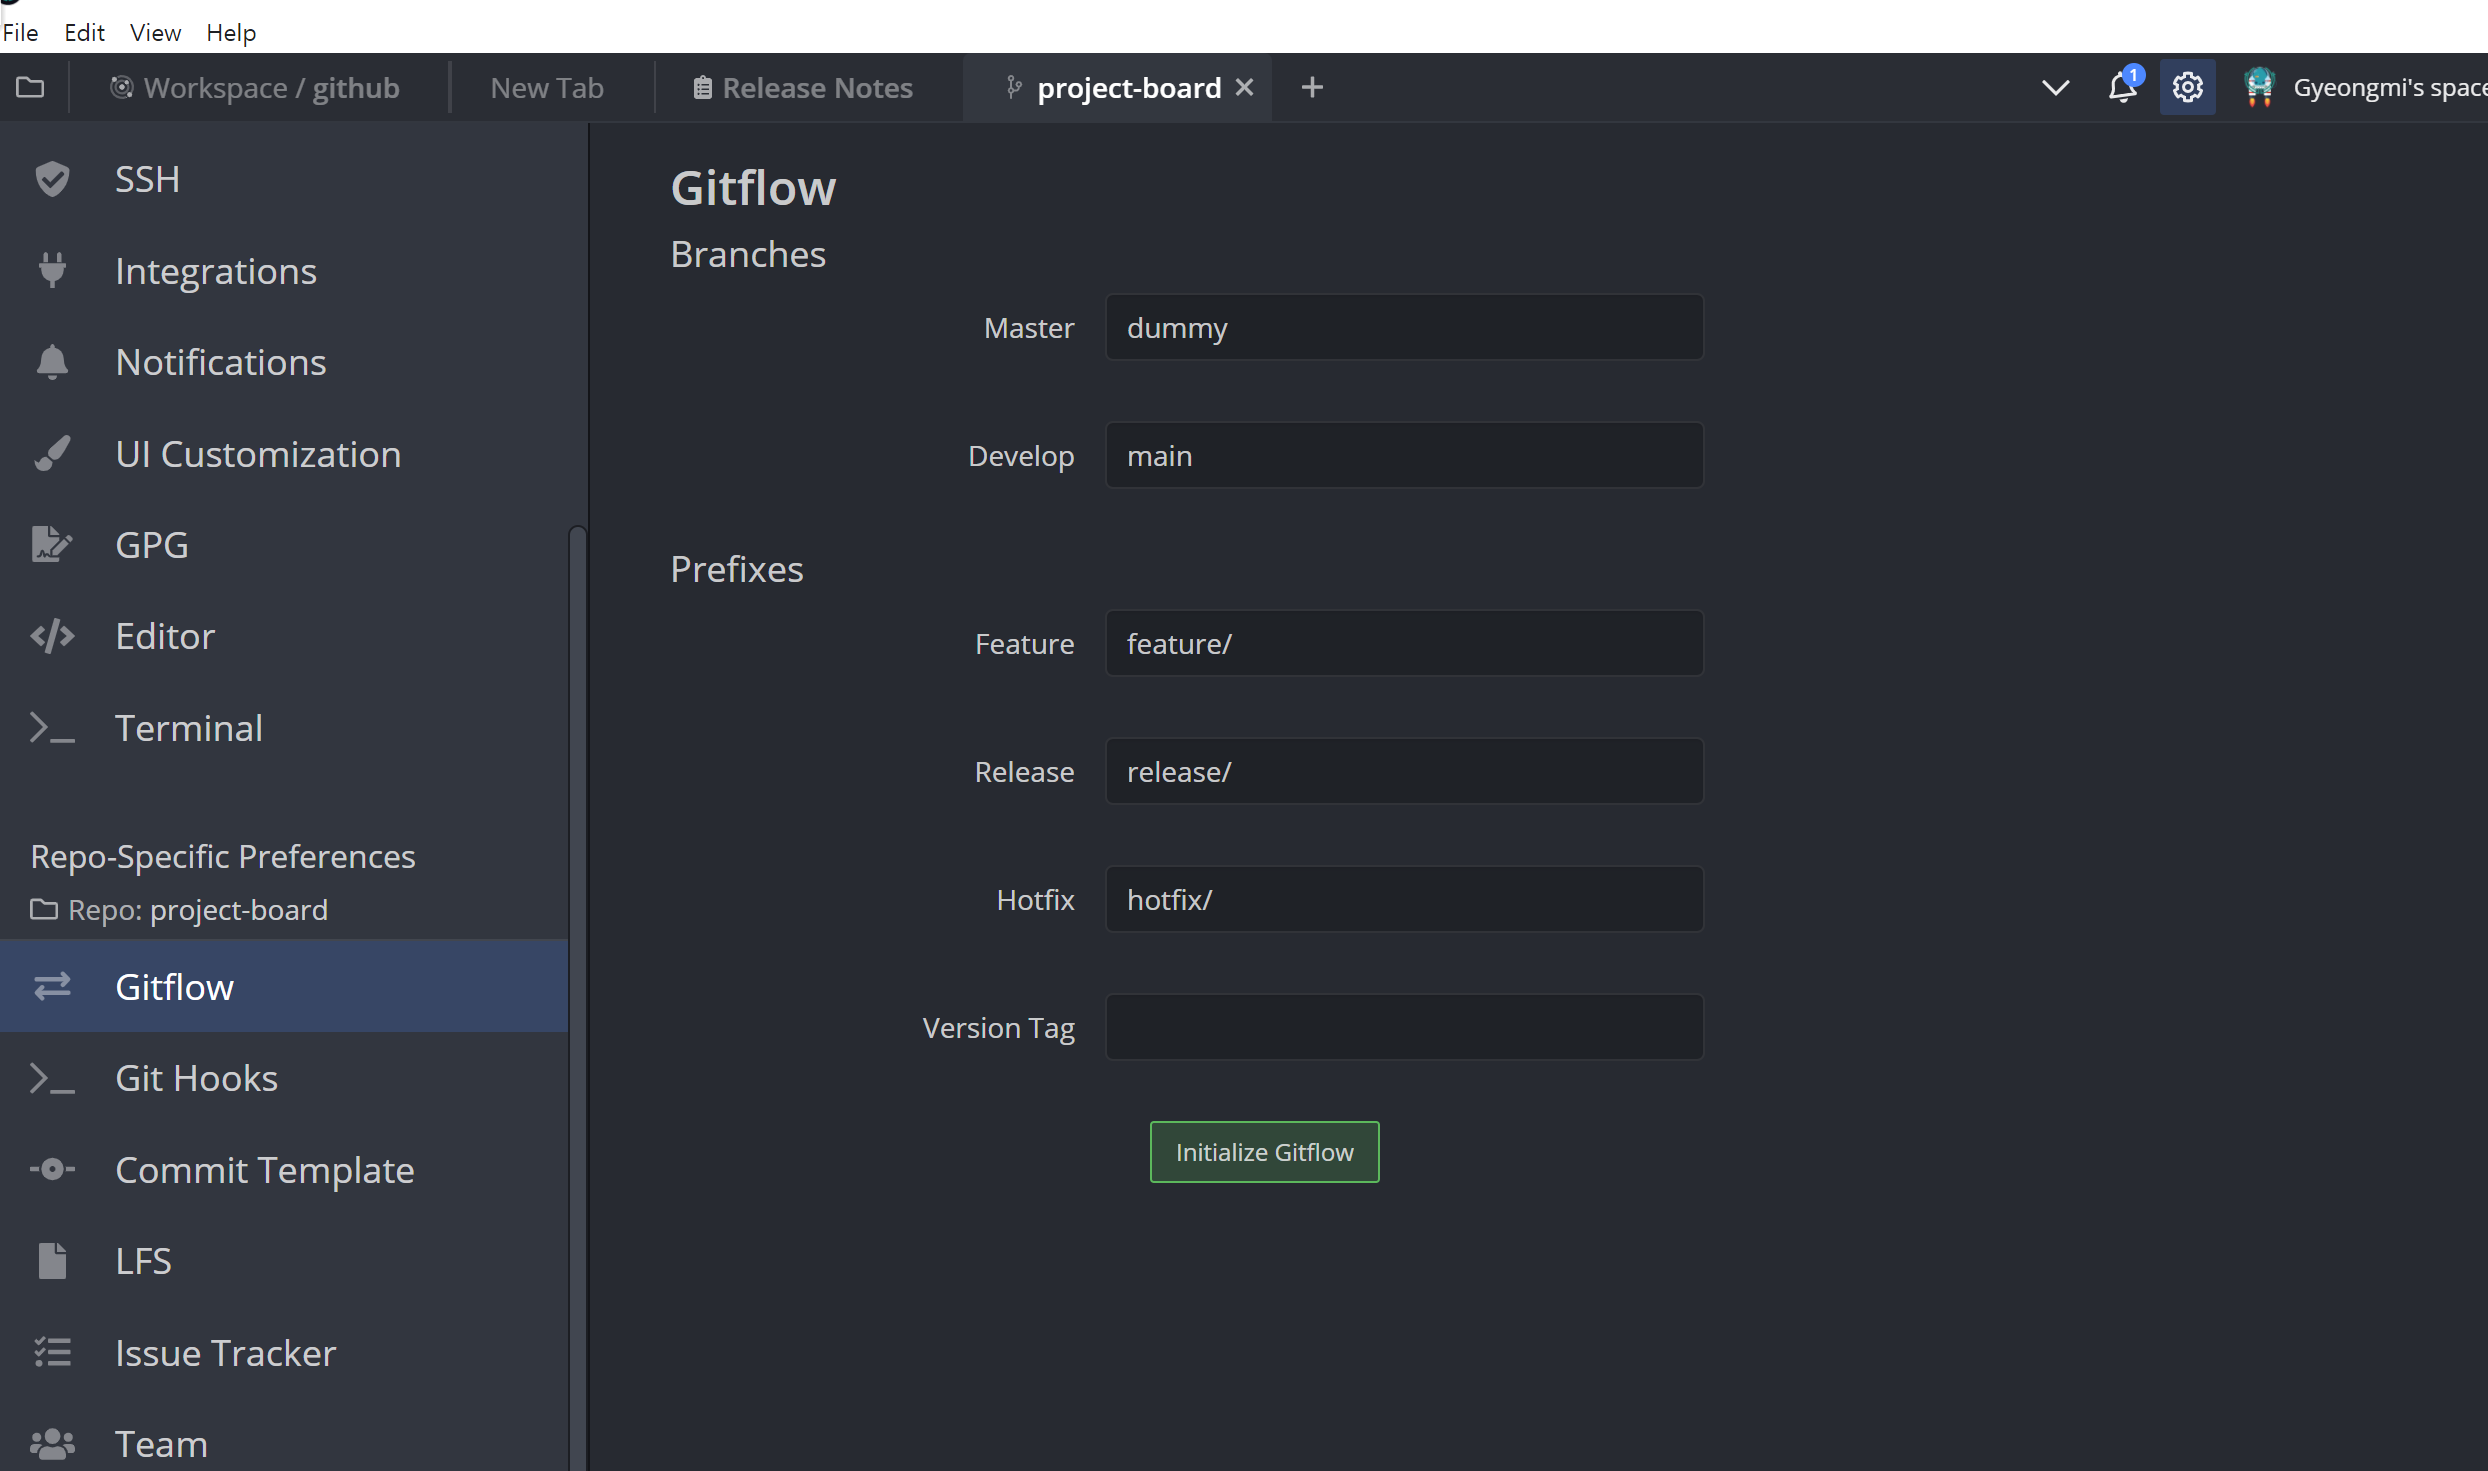
Task: Open Integrations via the plug icon
Action: (52, 271)
